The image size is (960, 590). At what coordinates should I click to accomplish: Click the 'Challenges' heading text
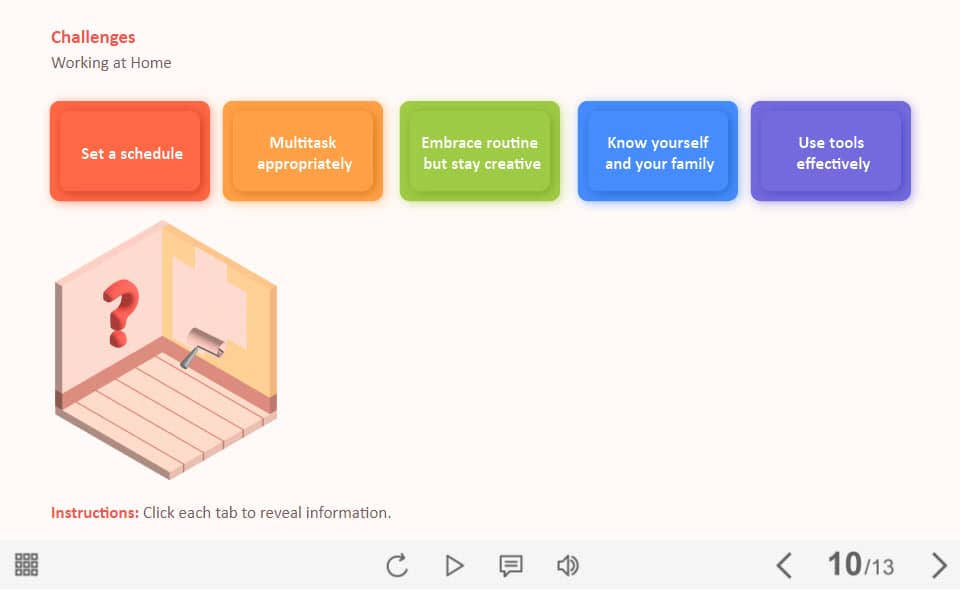tap(93, 37)
